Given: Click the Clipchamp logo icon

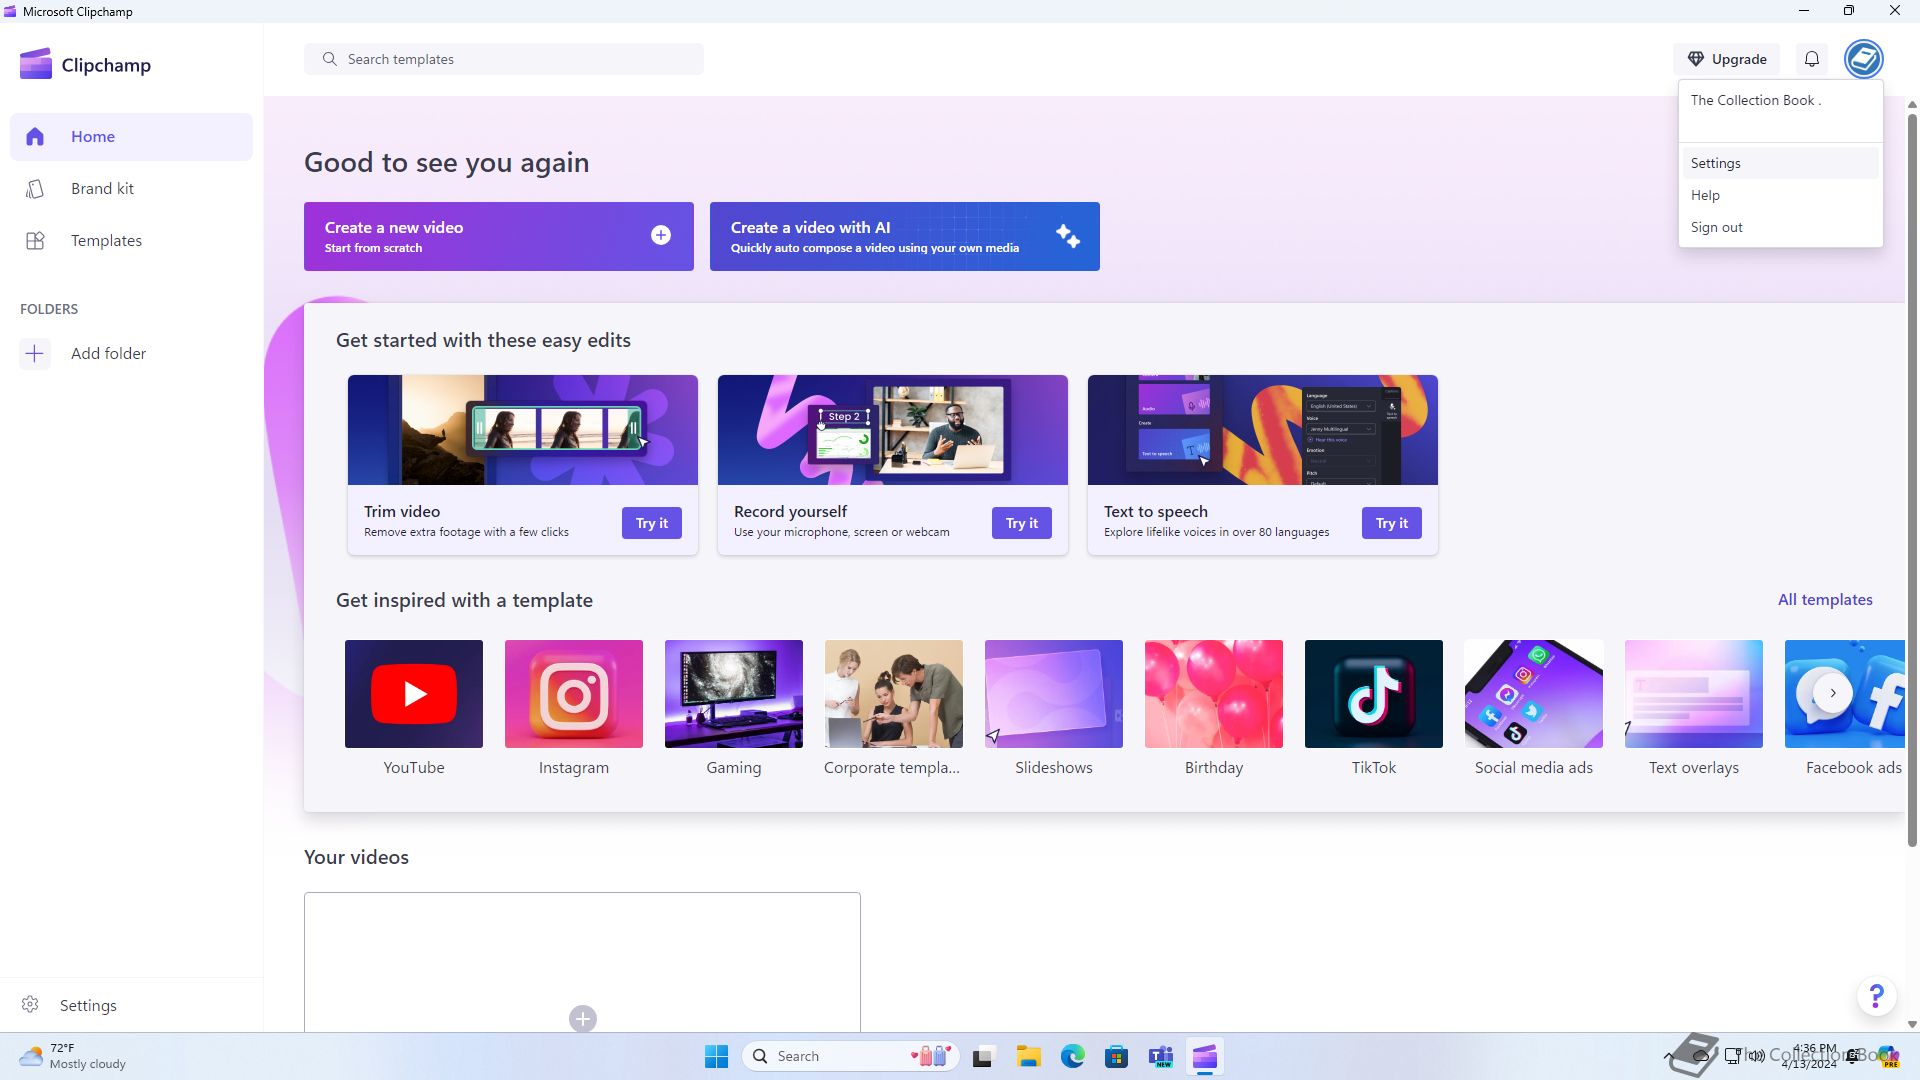Looking at the screenshot, I should pos(36,64).
